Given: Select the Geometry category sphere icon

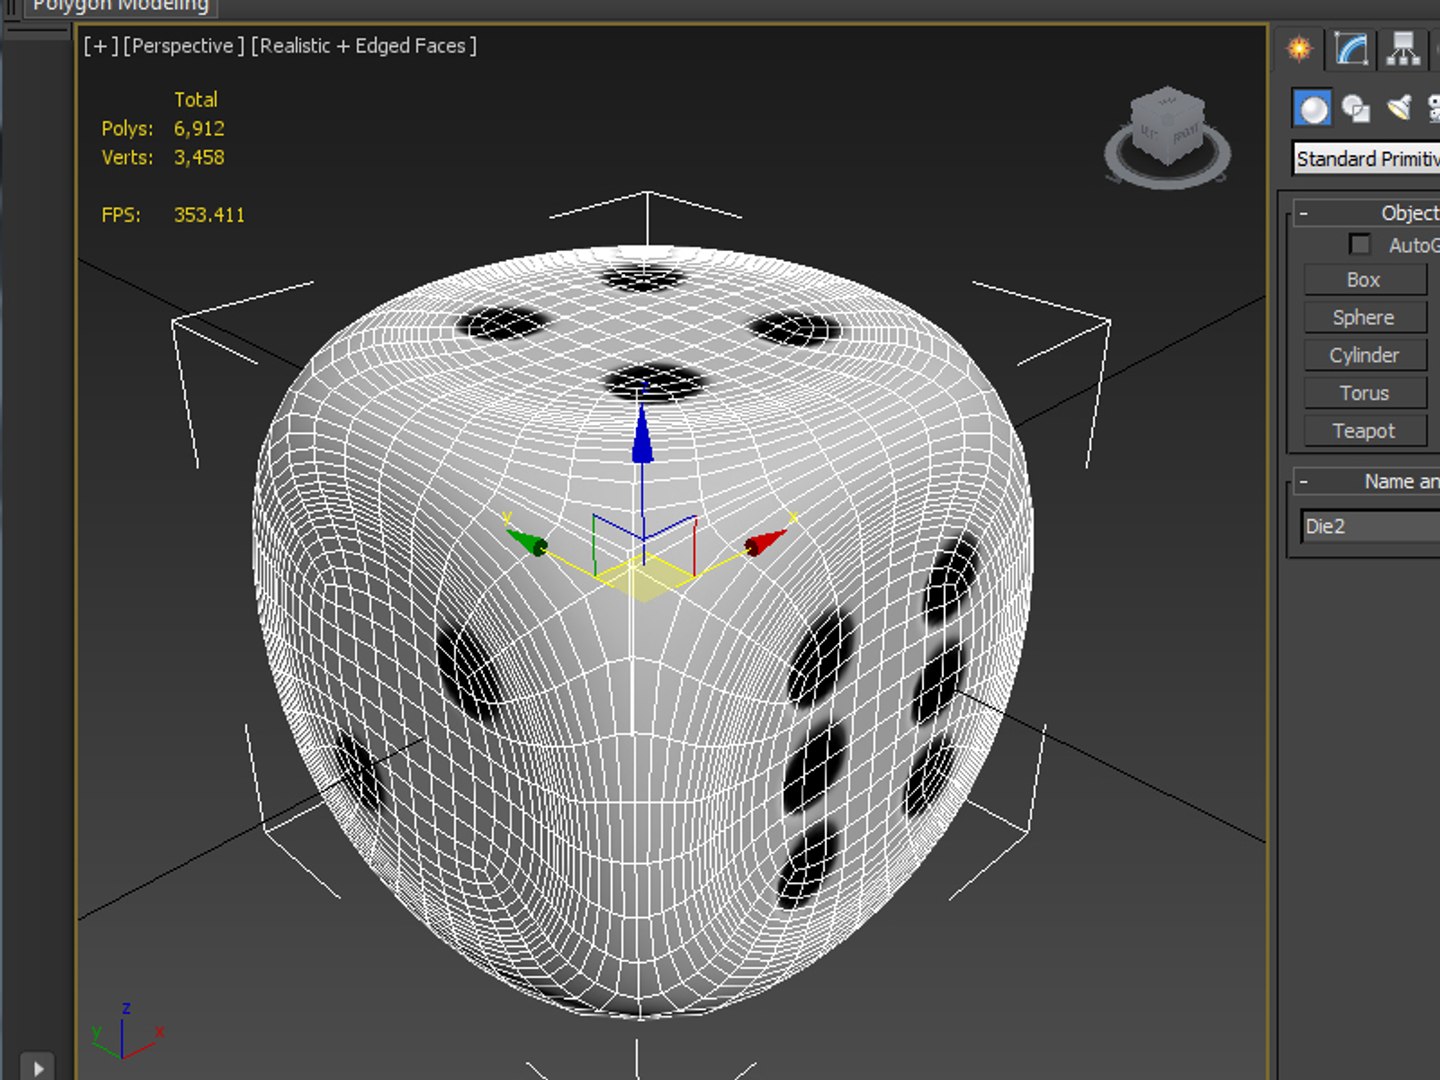Looking at the screenshot, I should tap(1313, 108).
